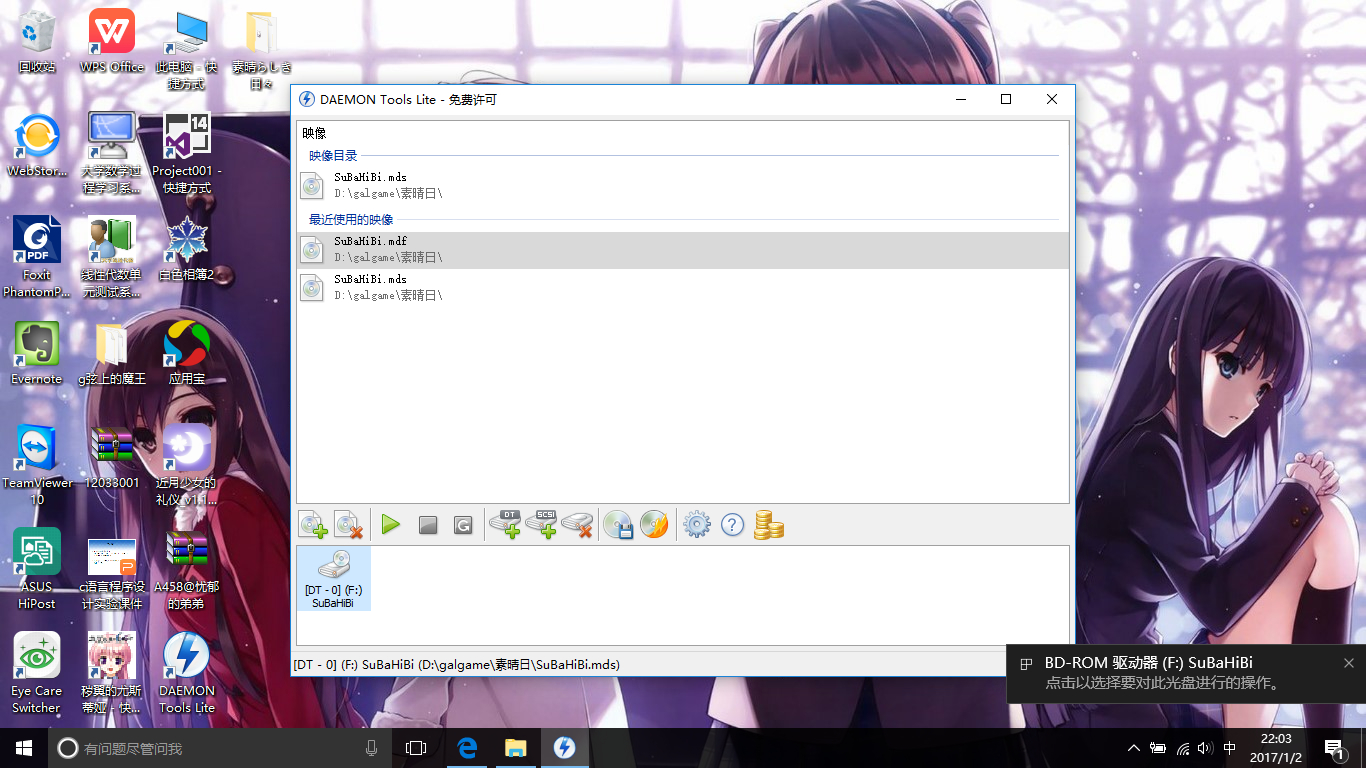Click the Reload/refresh mount toolbar icon
Screen dimensions: 1366x768
tap(463, 525)
